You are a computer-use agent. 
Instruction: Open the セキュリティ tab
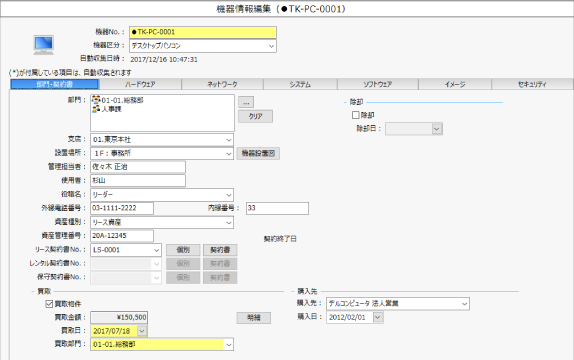coord(532,84)
